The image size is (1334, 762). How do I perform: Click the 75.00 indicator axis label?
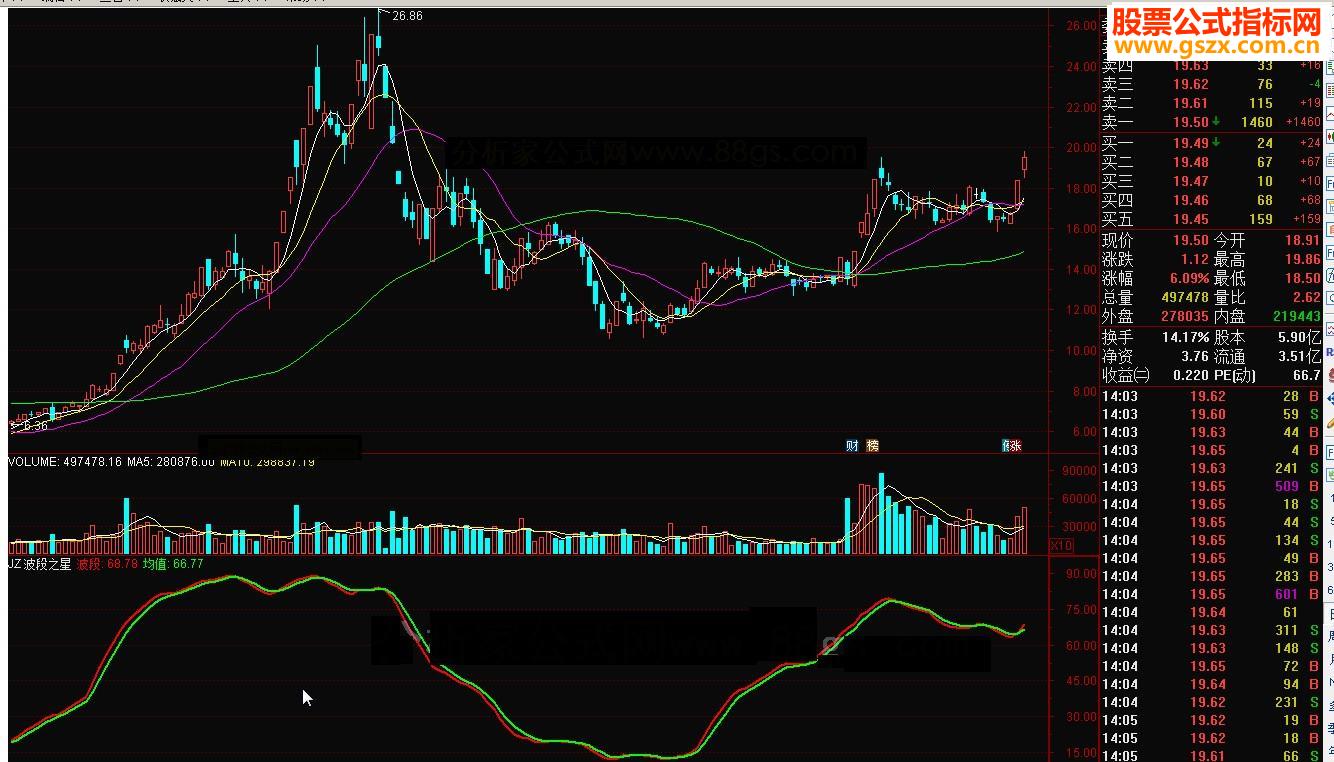pyautogui.click(x=1081, y=610)
